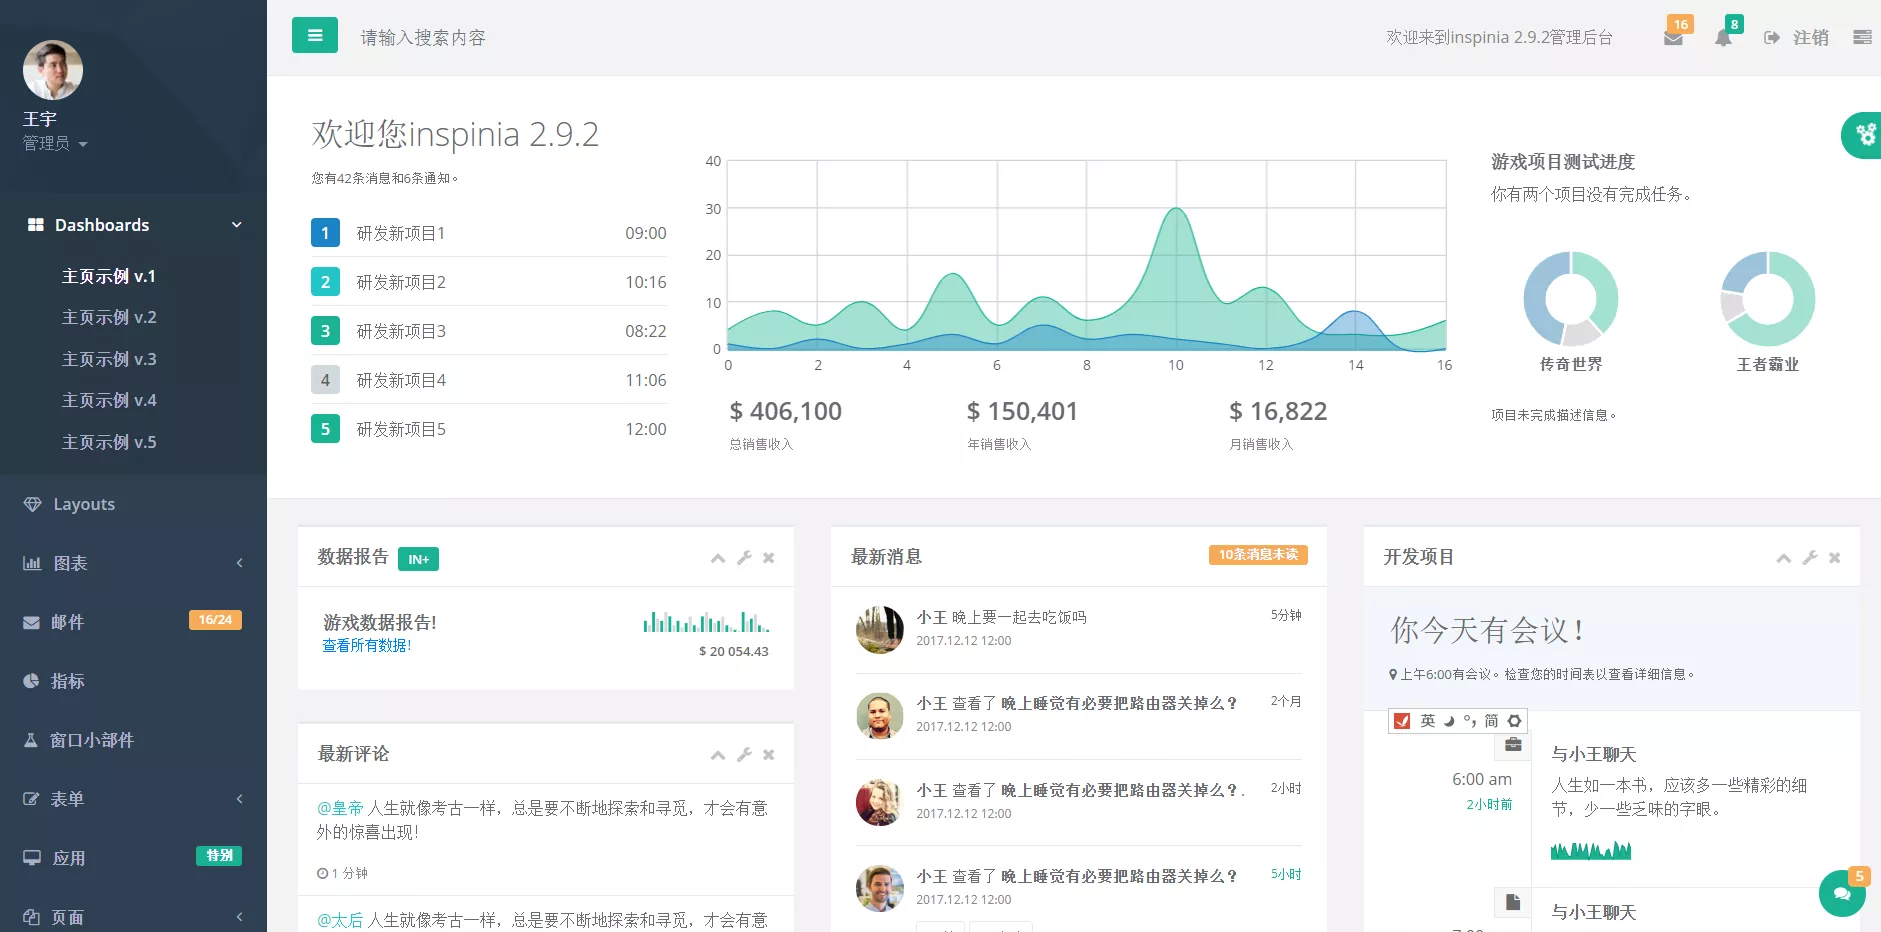Open input method settings gear
Image resolution: width=1881 pixels, height=932 pixels.
point(1514,721)
